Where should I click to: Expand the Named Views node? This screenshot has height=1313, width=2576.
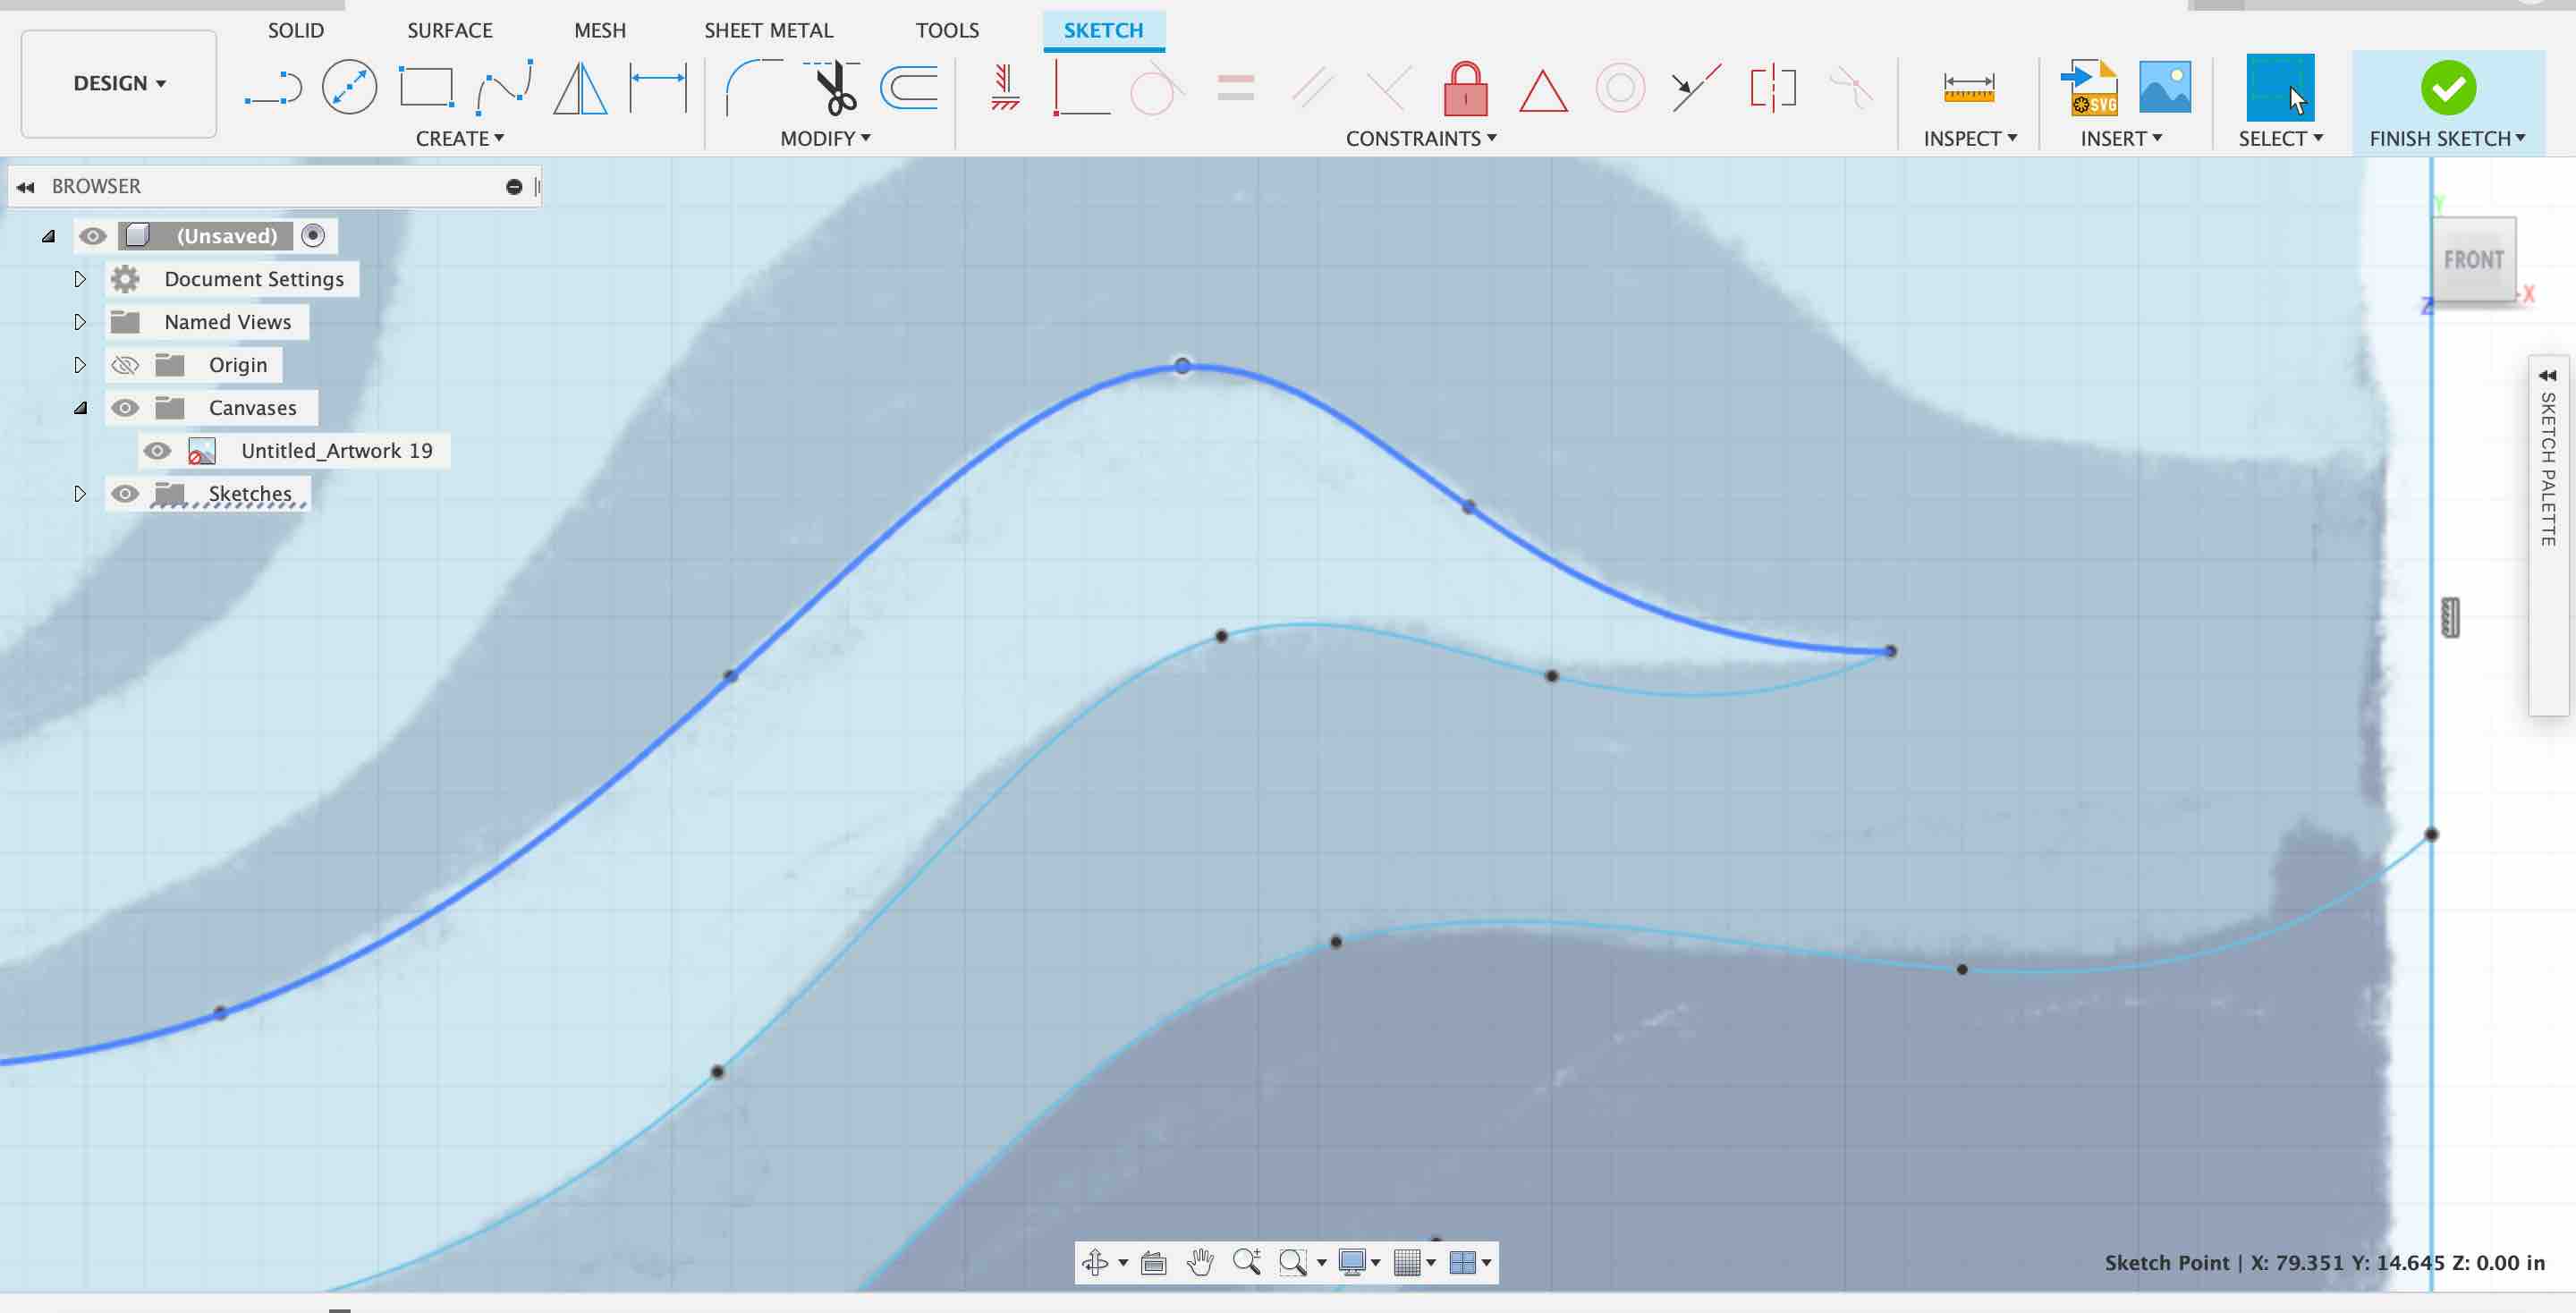coord(80,322)
